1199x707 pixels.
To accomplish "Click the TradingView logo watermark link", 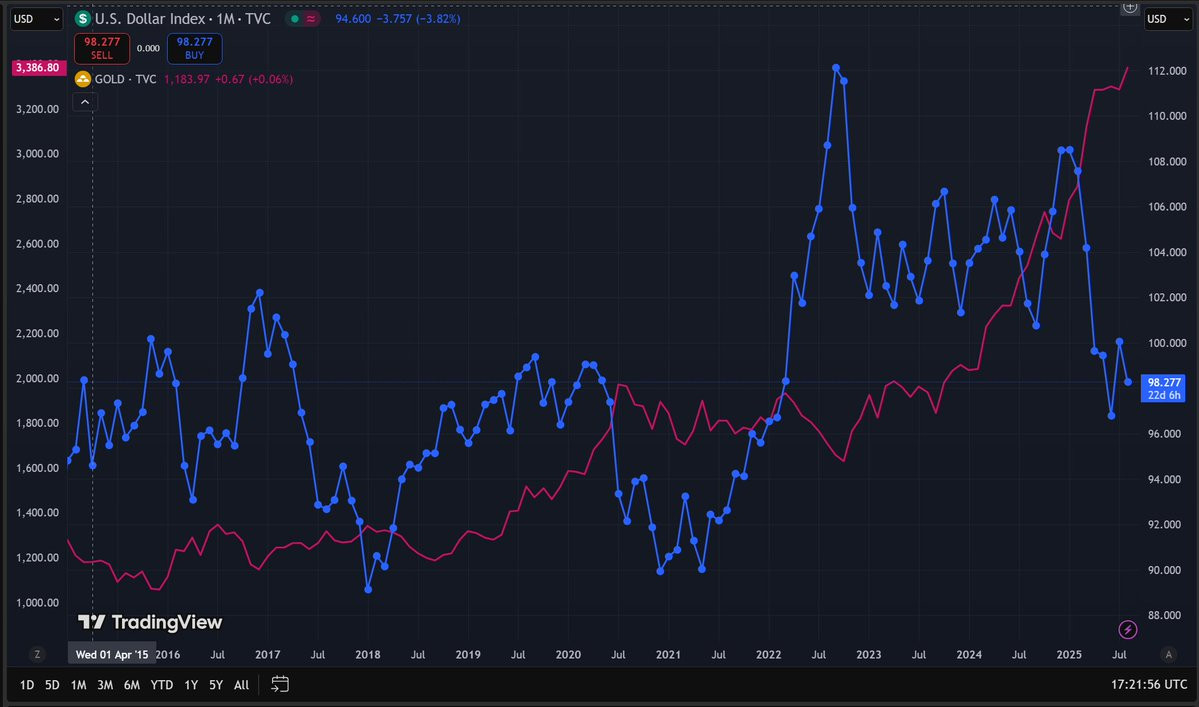I will pyautogui.click(x=150, y=622).
